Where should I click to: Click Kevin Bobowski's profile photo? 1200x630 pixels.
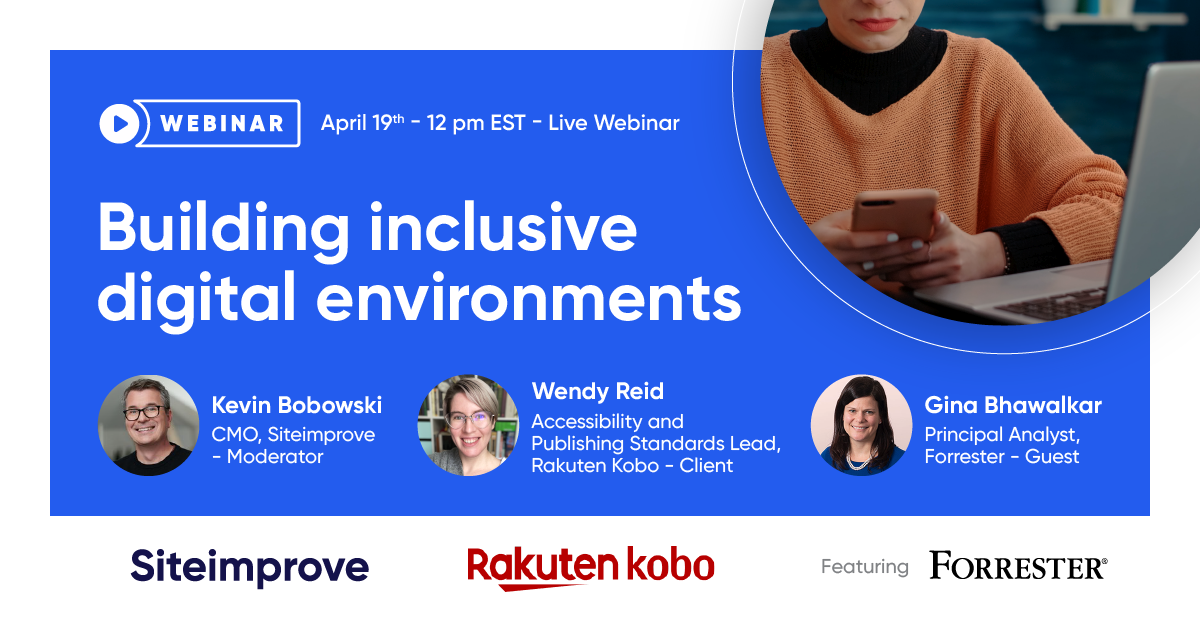point(149,425)
